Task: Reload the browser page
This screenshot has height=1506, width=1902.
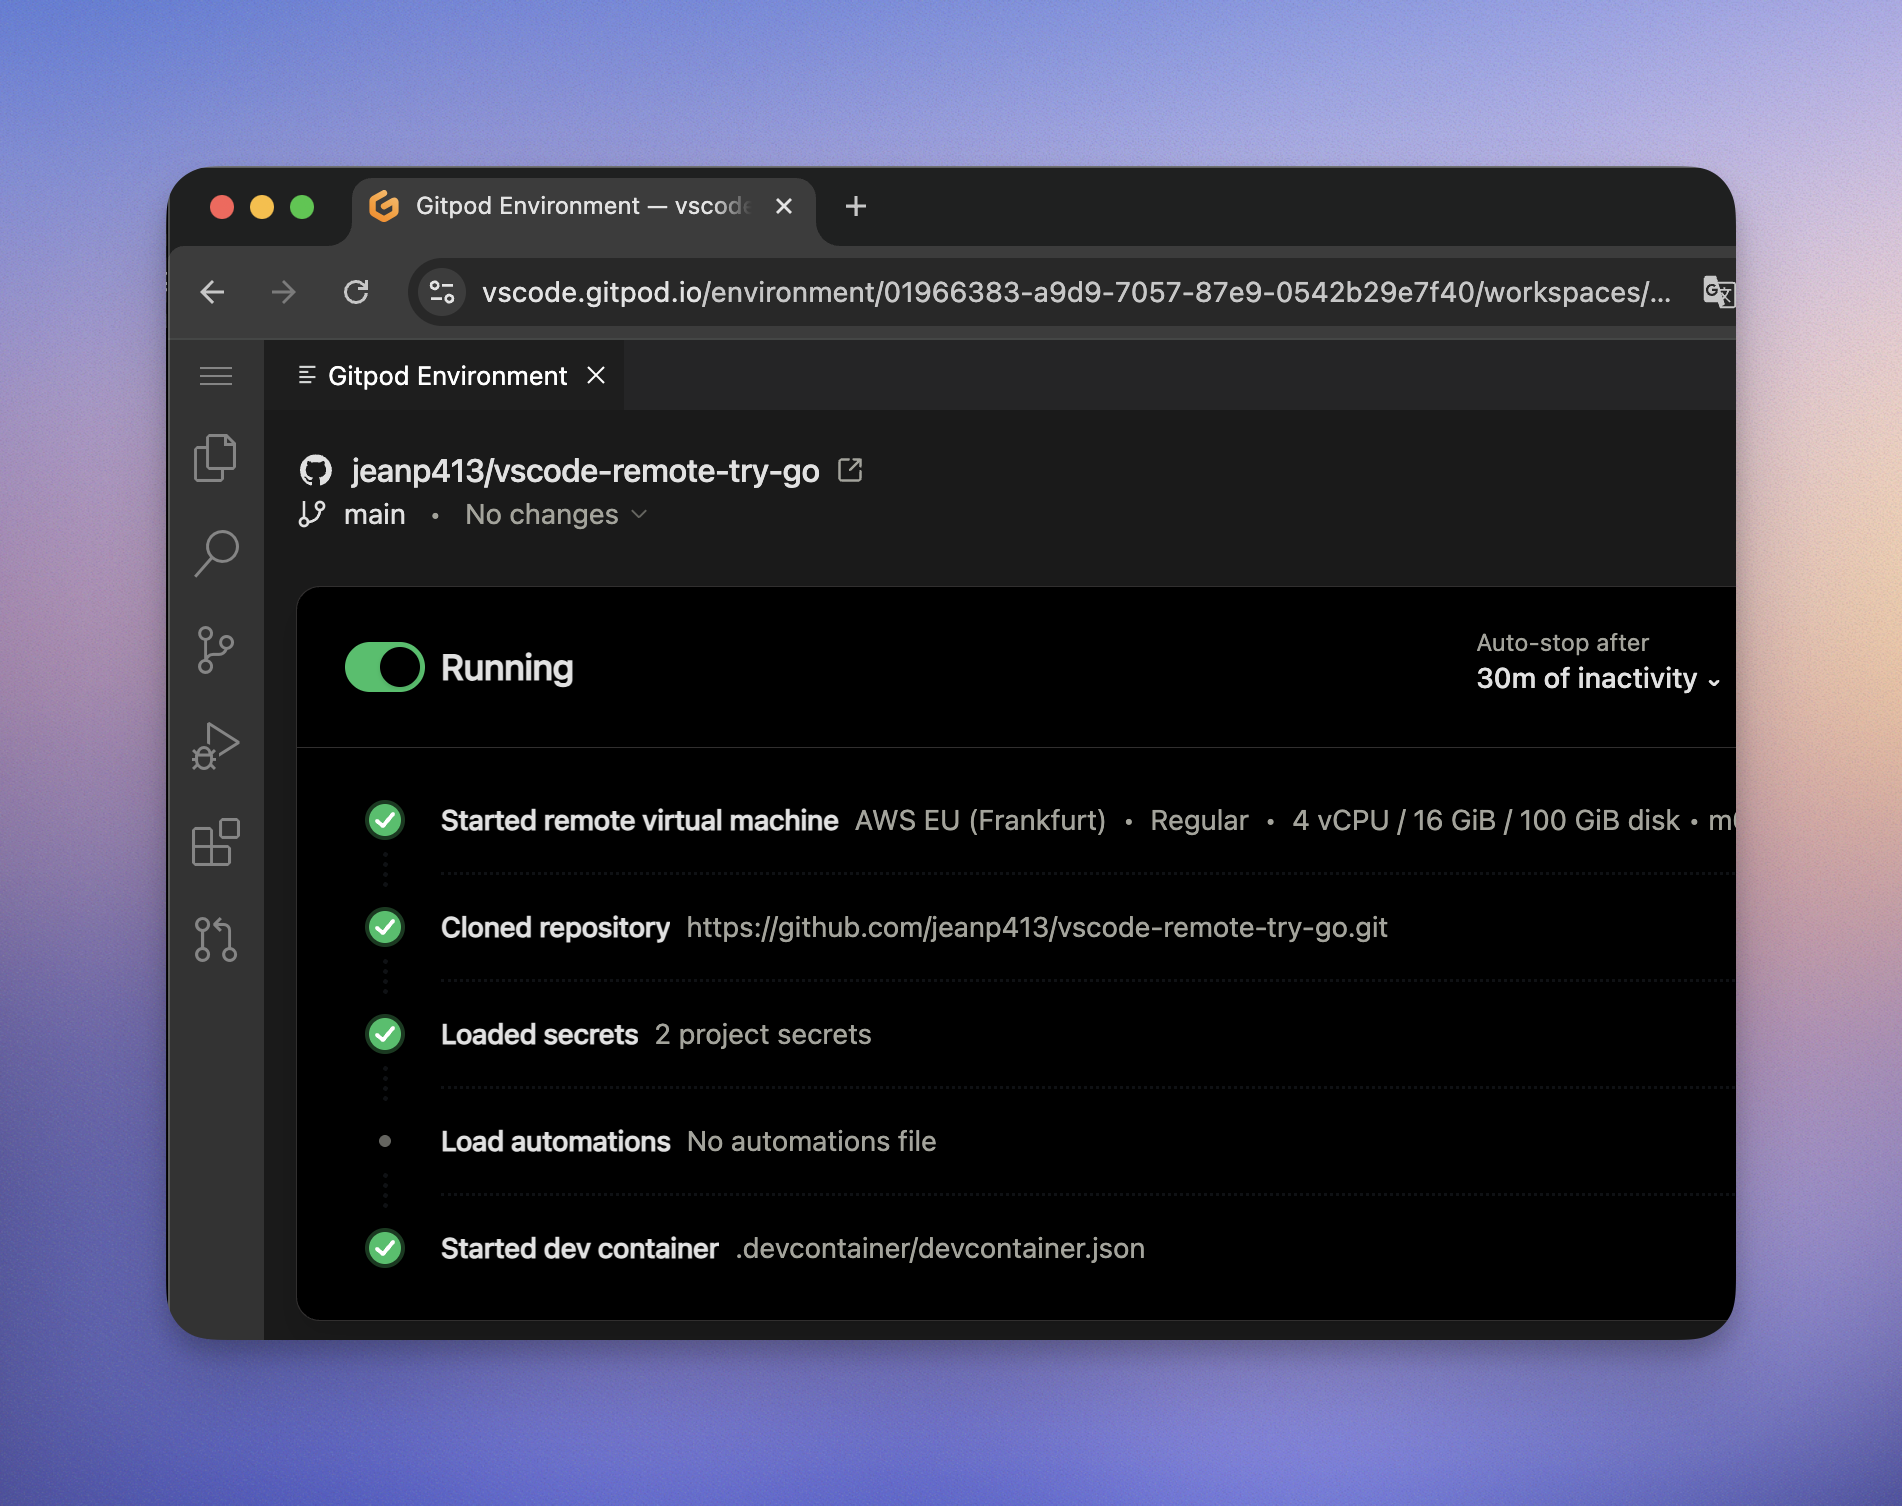Action: 356,292
